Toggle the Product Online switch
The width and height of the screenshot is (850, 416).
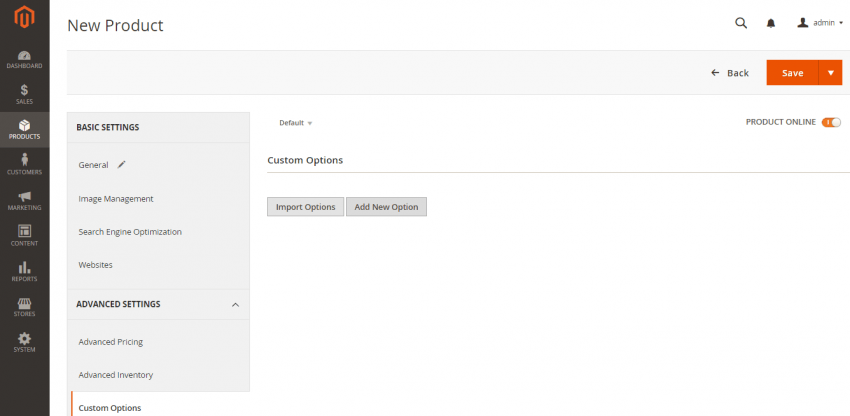click(x=831, y=122)
